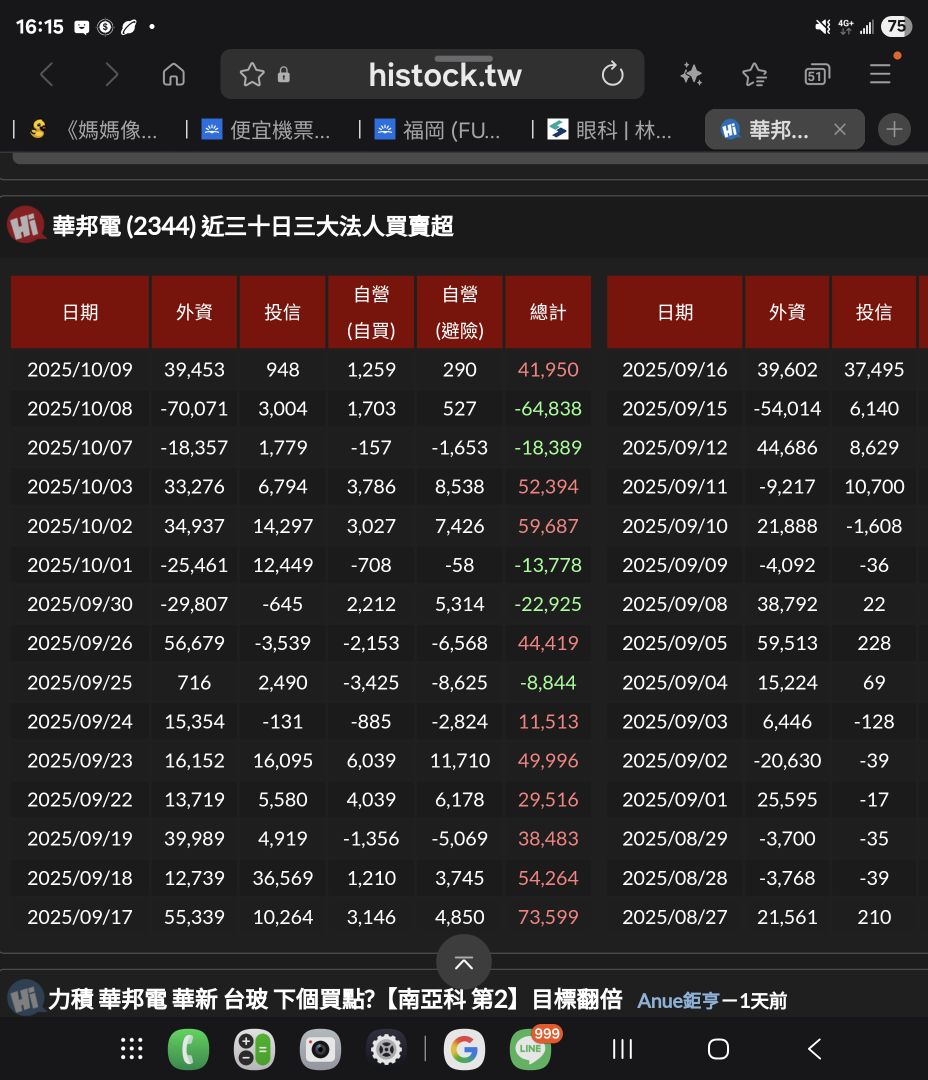
Task: Select the 56,679 foreign investor cell
Action: coord(194,643)
